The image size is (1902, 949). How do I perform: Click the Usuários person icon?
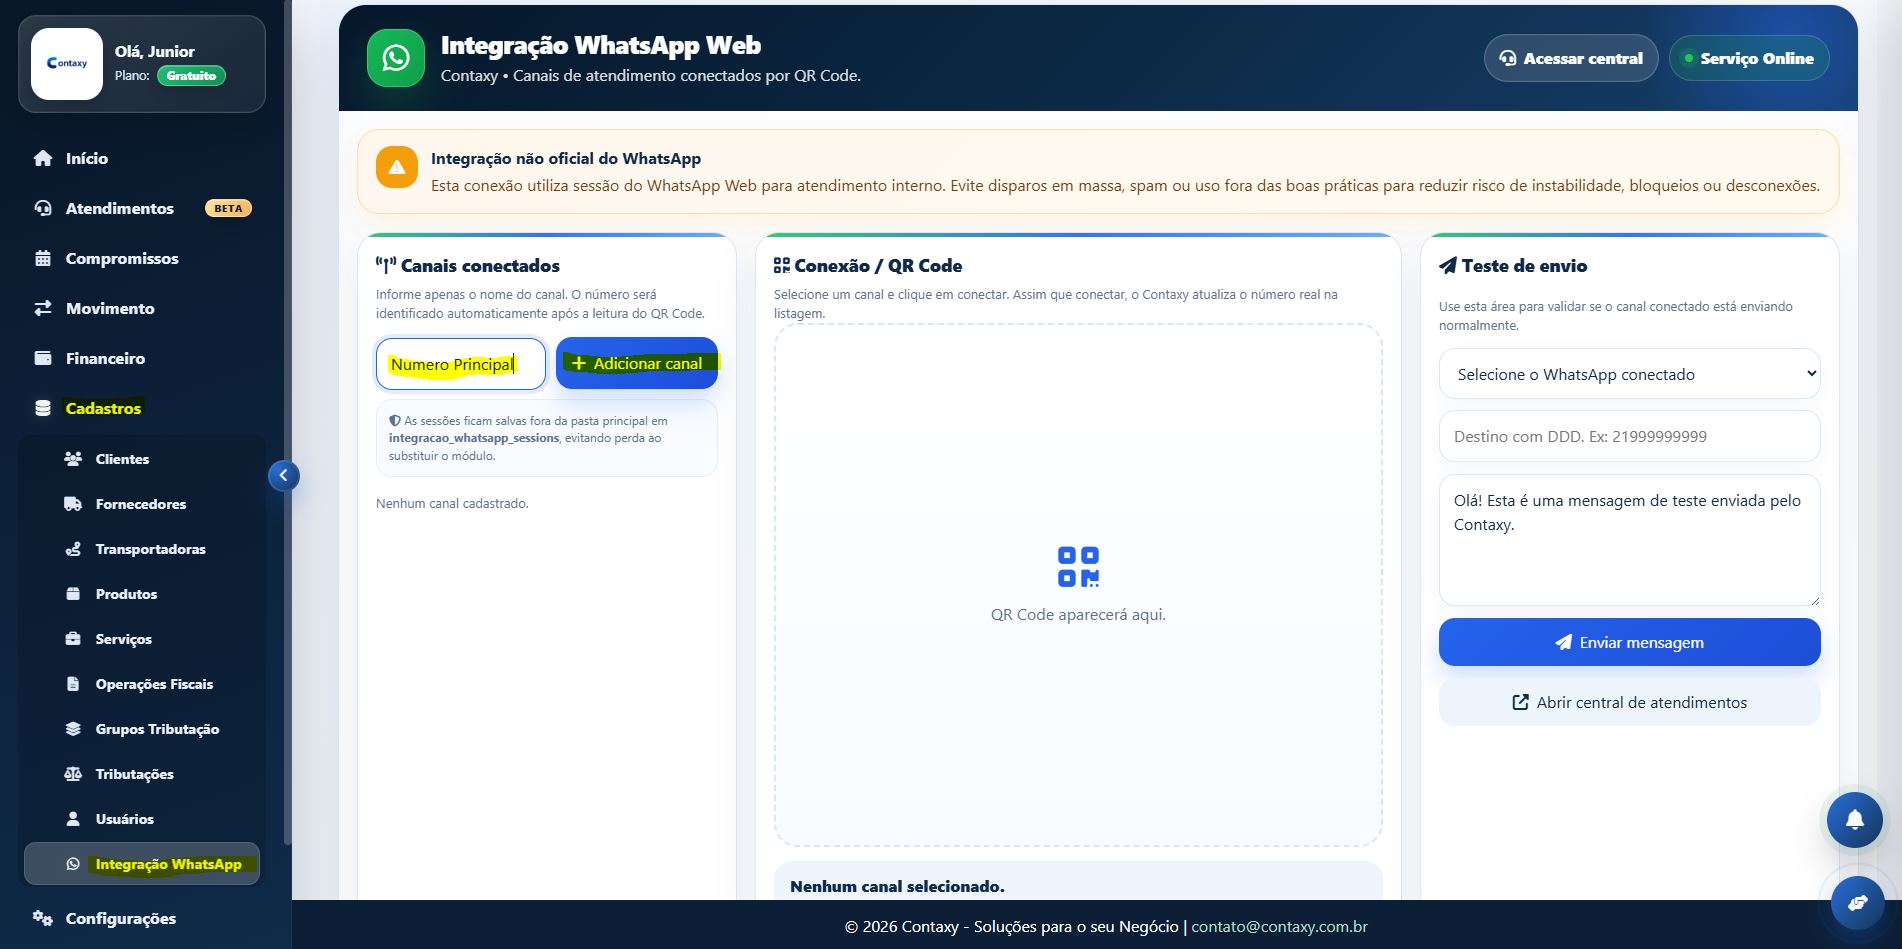coord(73,819)
